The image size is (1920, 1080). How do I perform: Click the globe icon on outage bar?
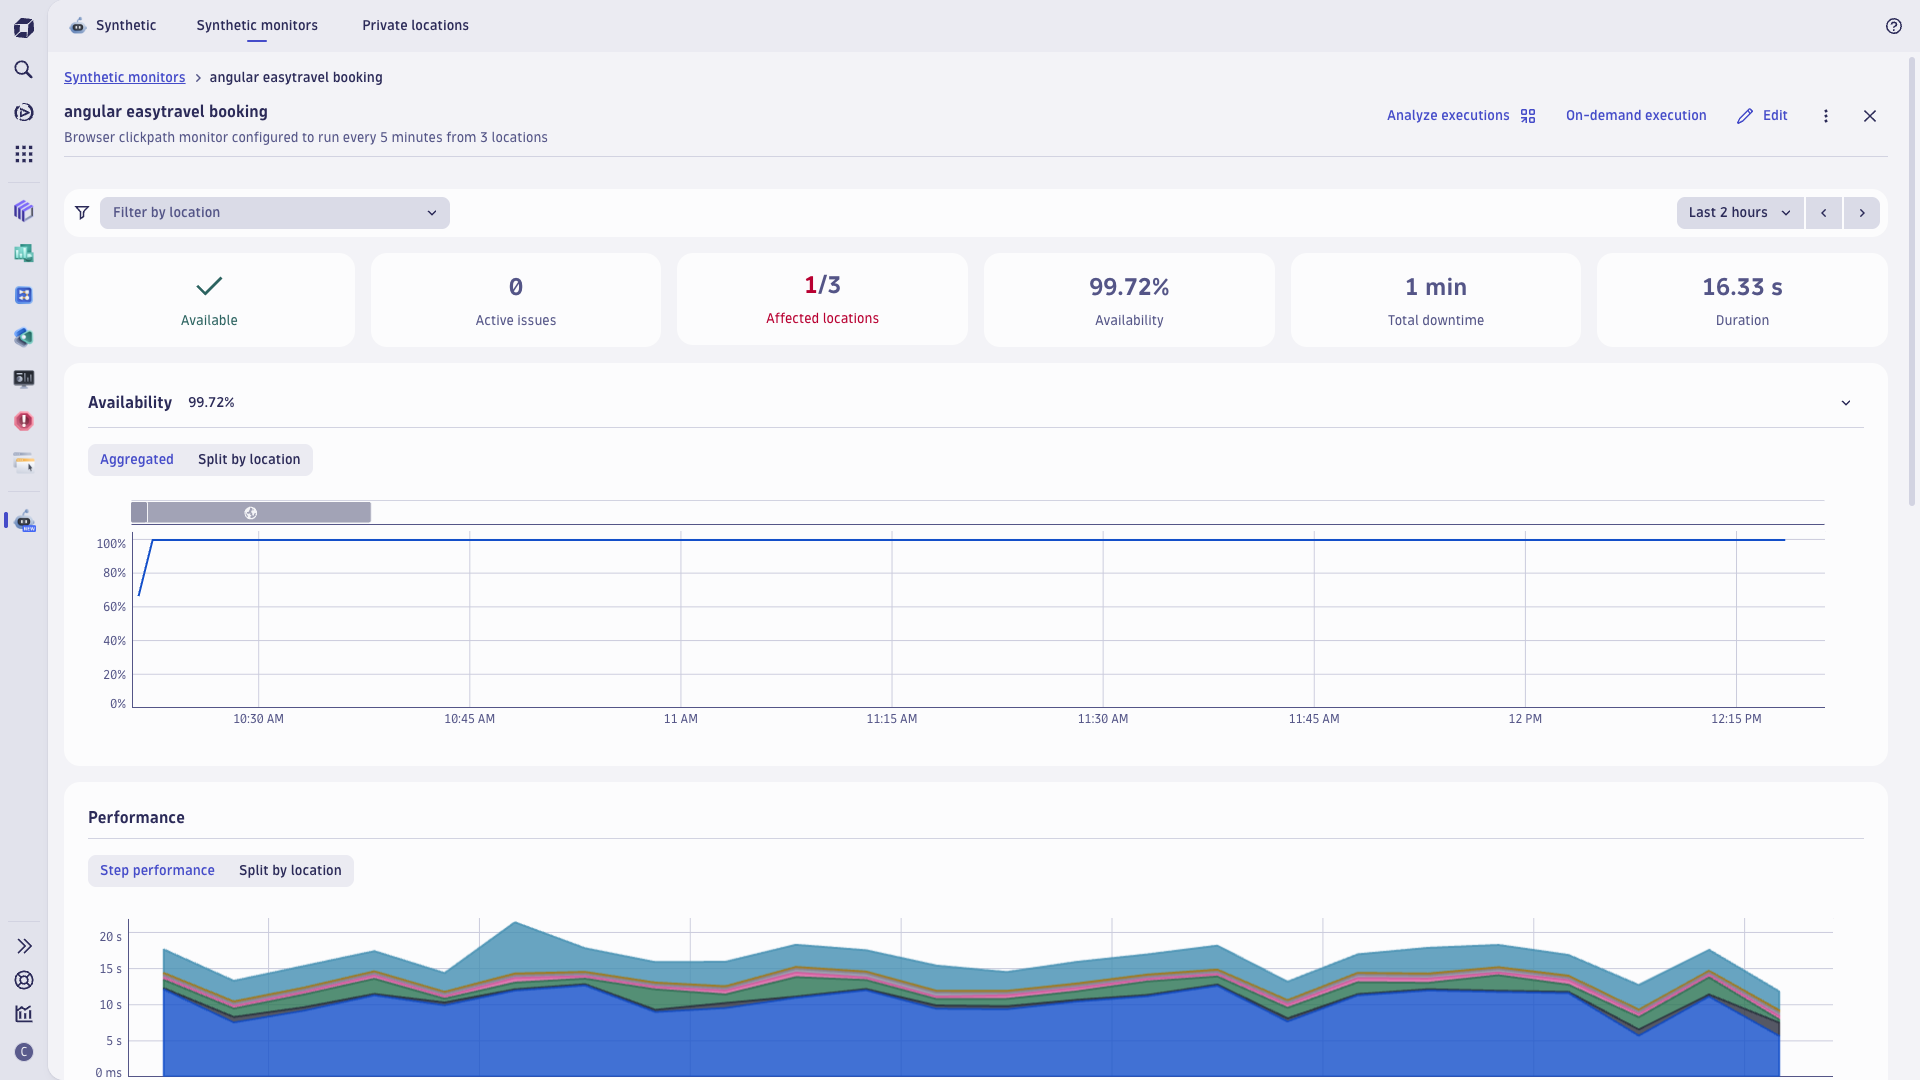(x=251, y=513)
